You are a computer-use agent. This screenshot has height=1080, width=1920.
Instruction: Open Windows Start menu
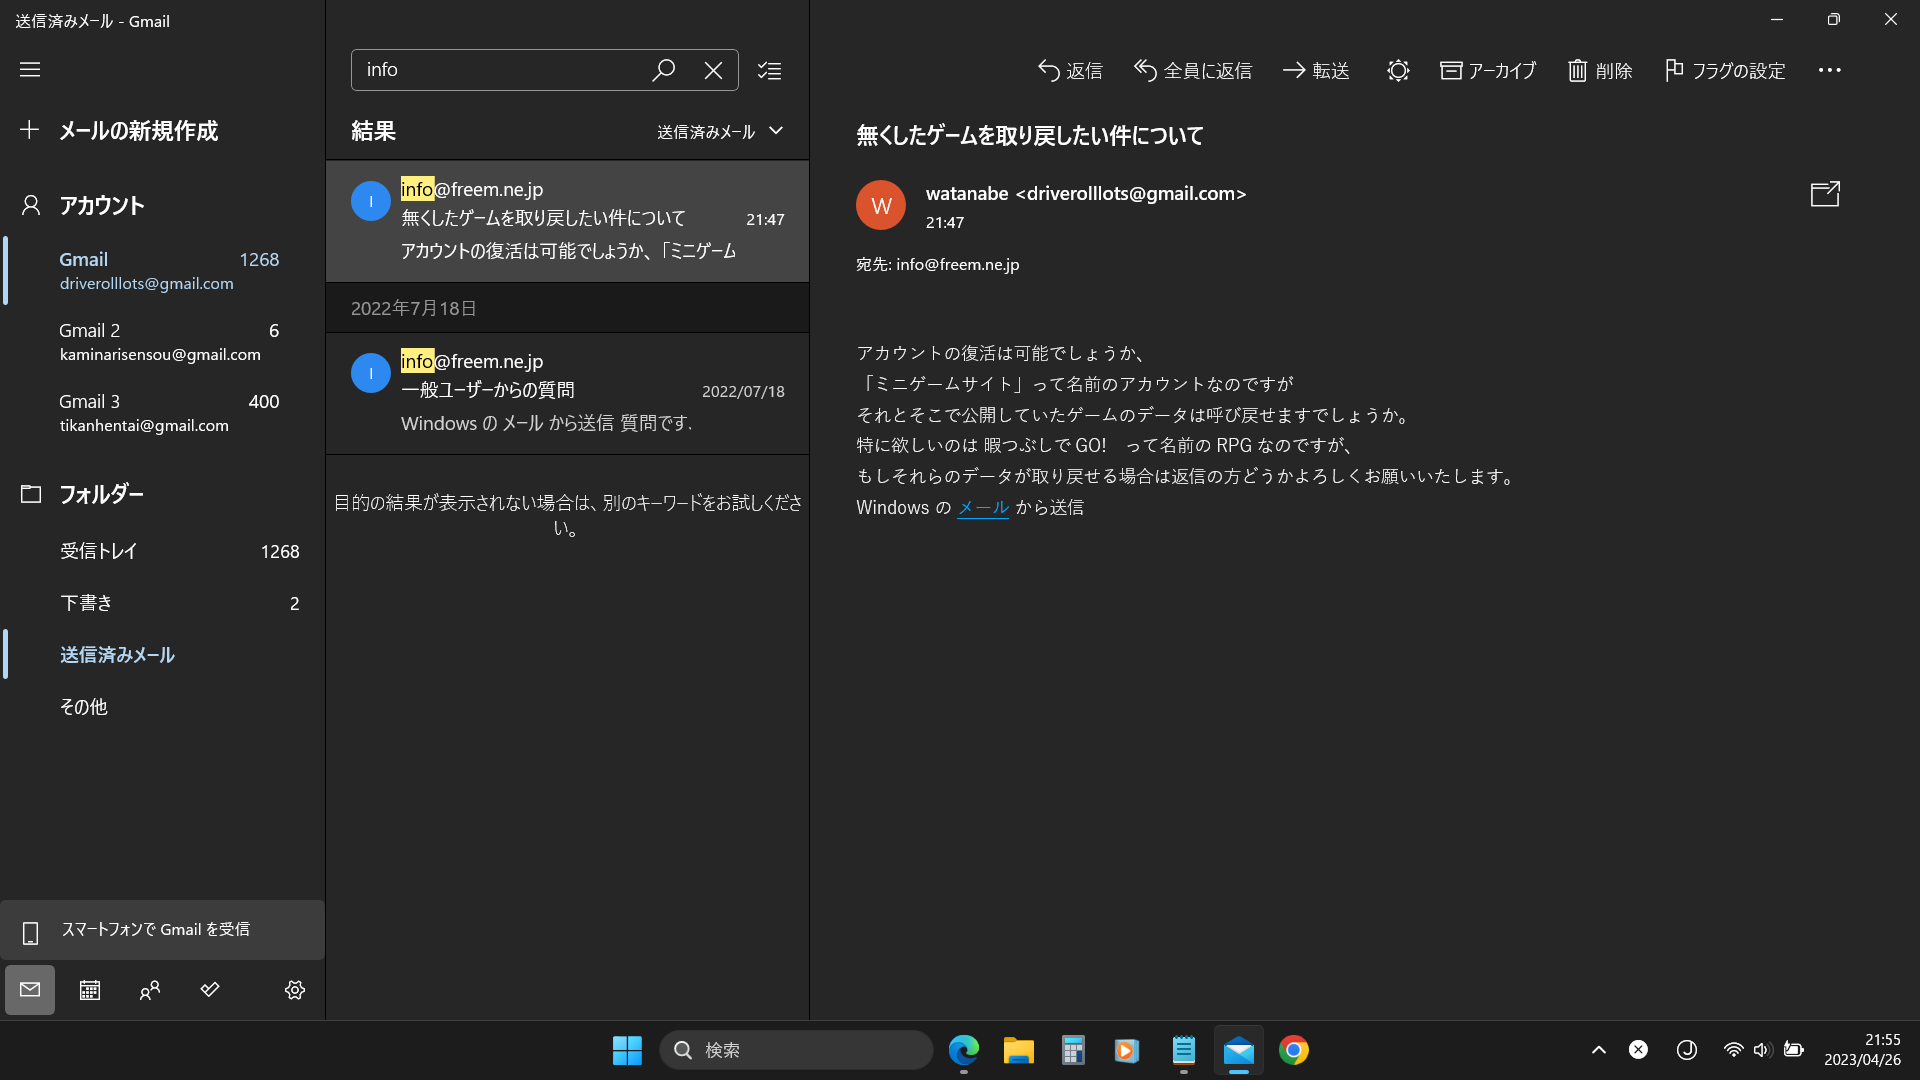(627, 1050)
